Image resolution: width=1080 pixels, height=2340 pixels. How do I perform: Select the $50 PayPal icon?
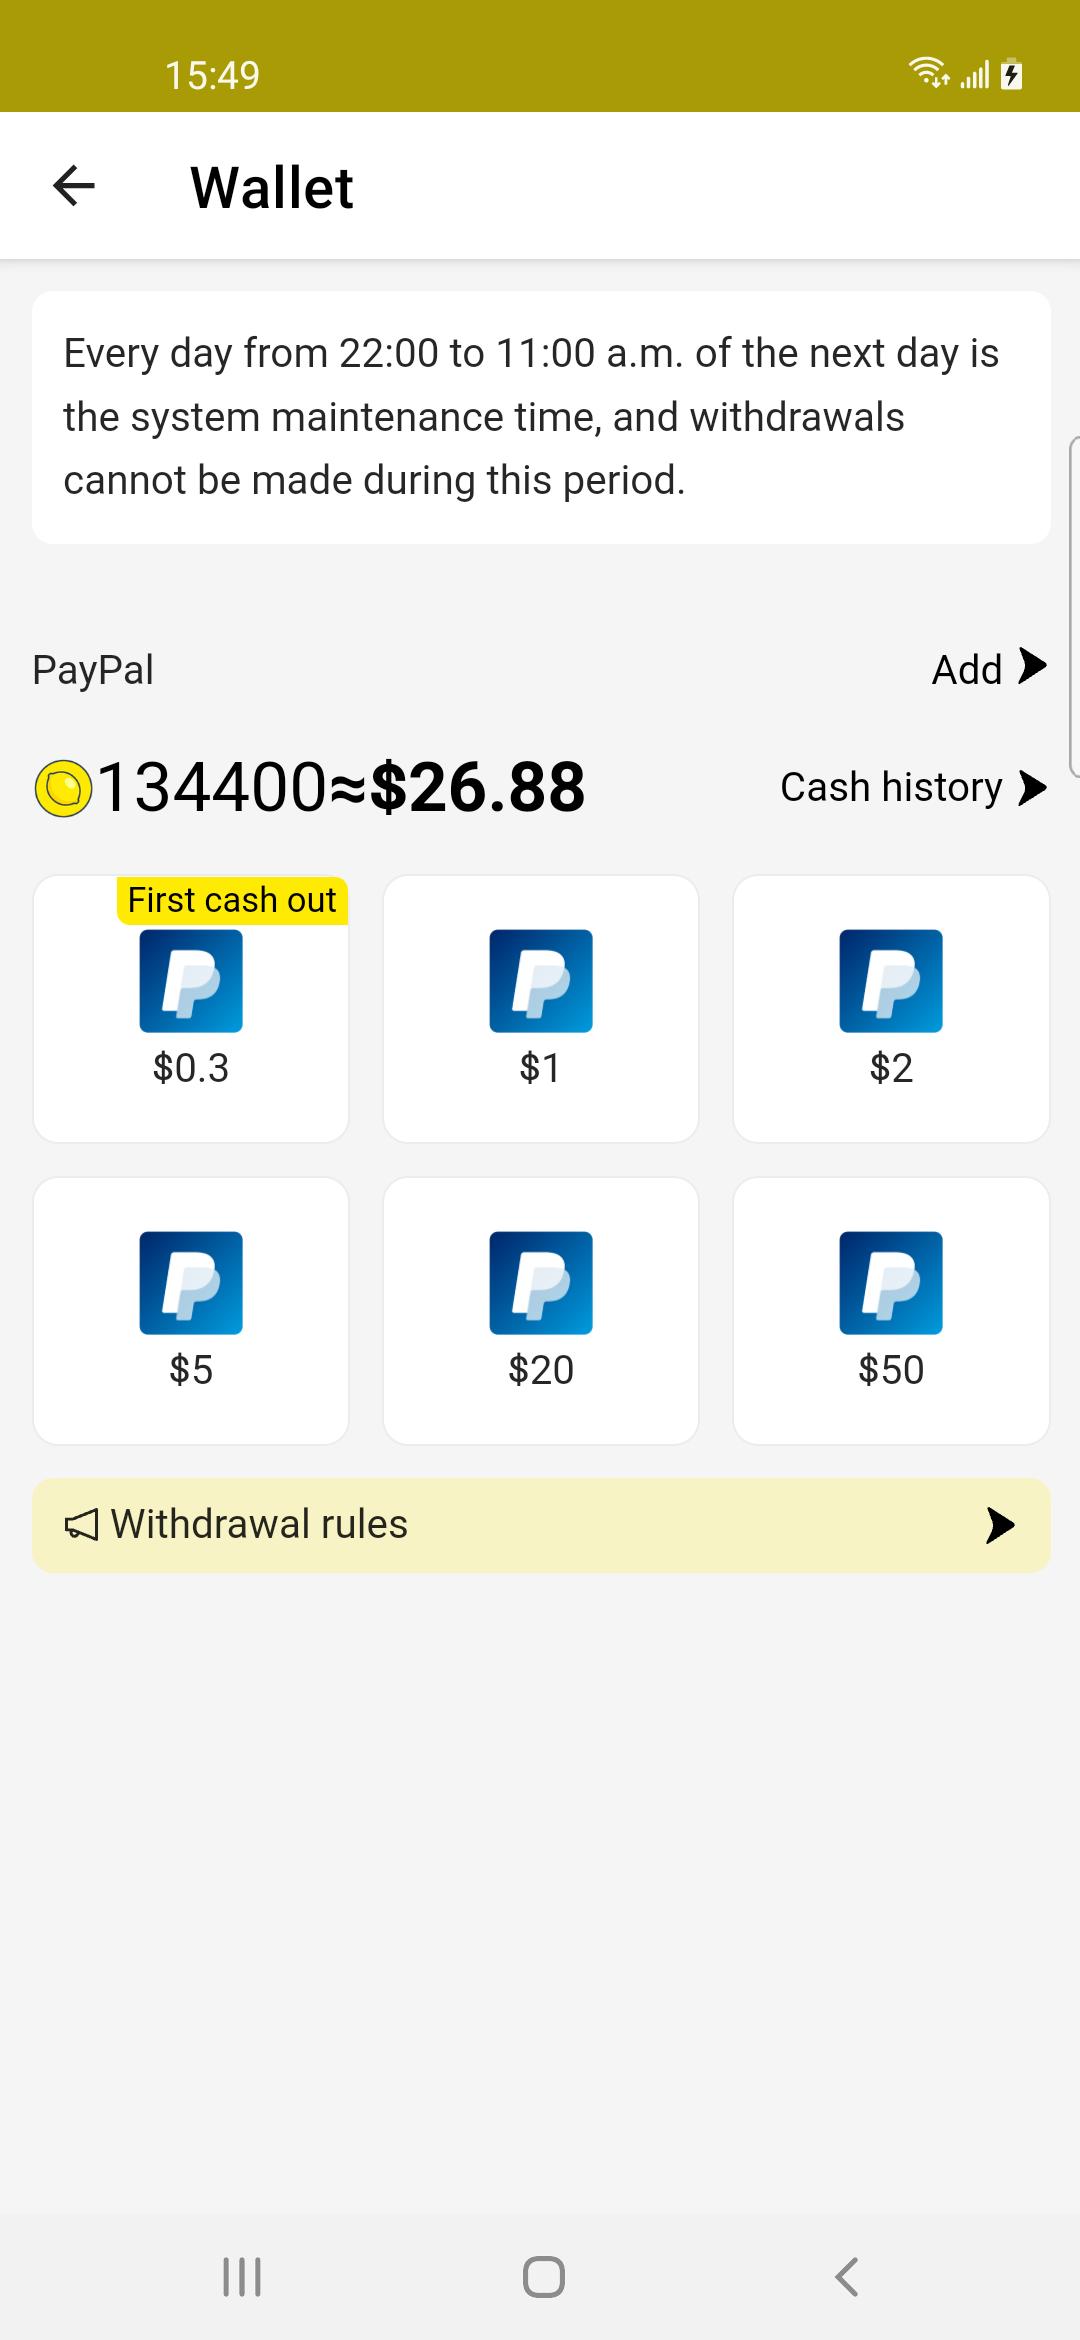891,1283
